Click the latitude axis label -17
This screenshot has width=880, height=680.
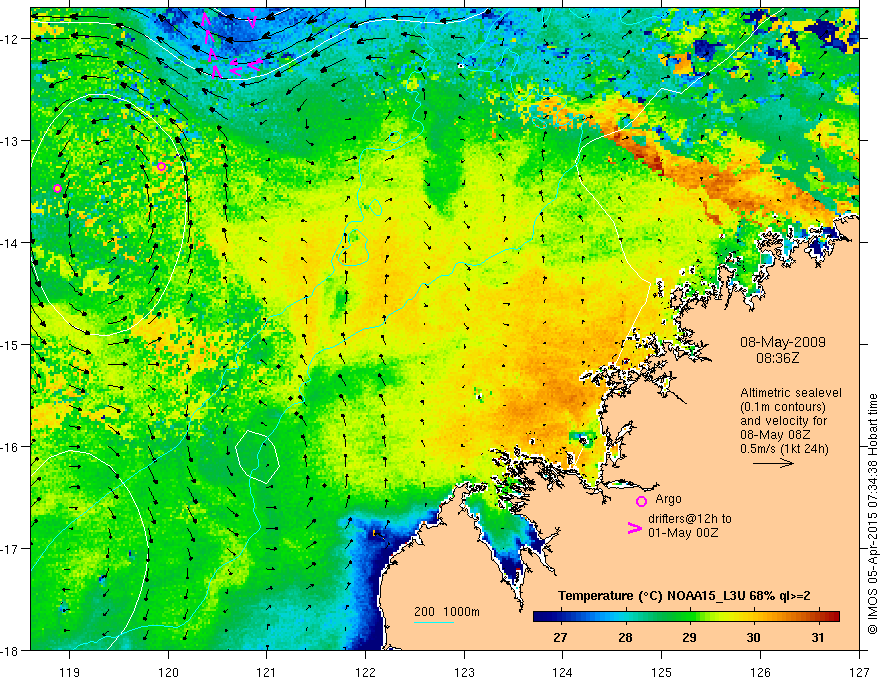[x=10, y=549]
